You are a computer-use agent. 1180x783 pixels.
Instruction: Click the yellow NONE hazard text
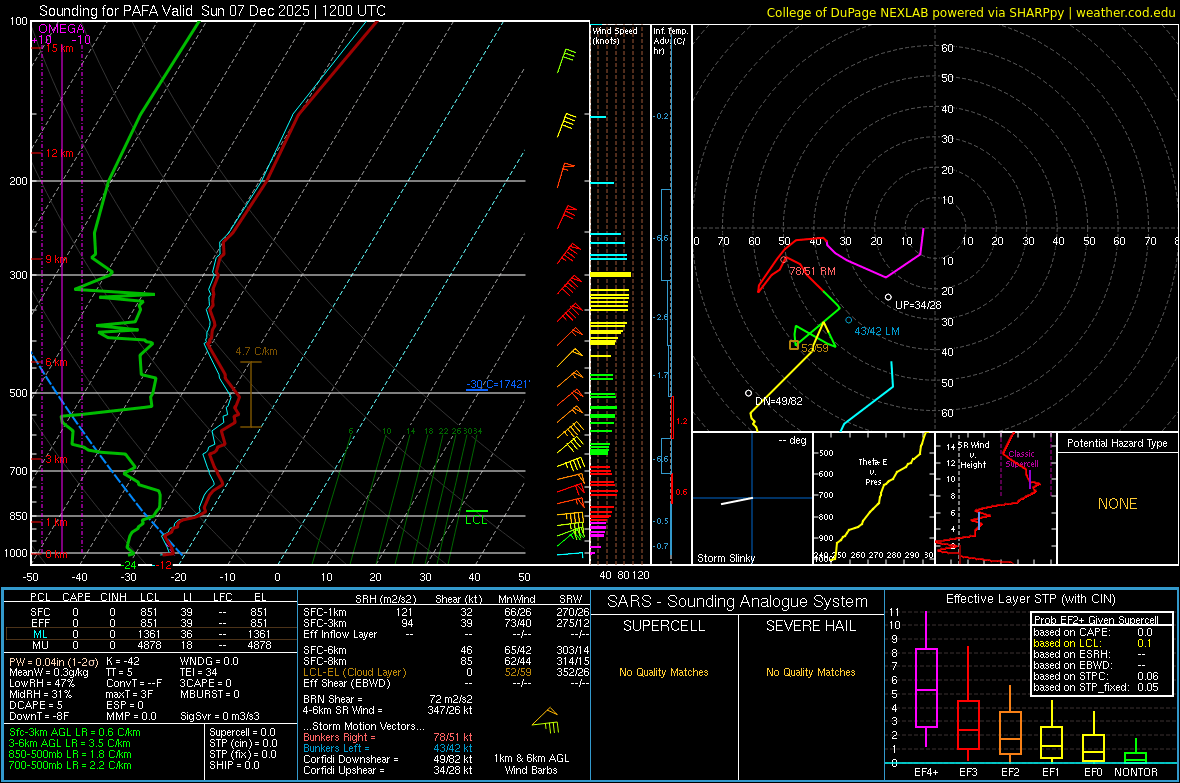click(1118, 504)
